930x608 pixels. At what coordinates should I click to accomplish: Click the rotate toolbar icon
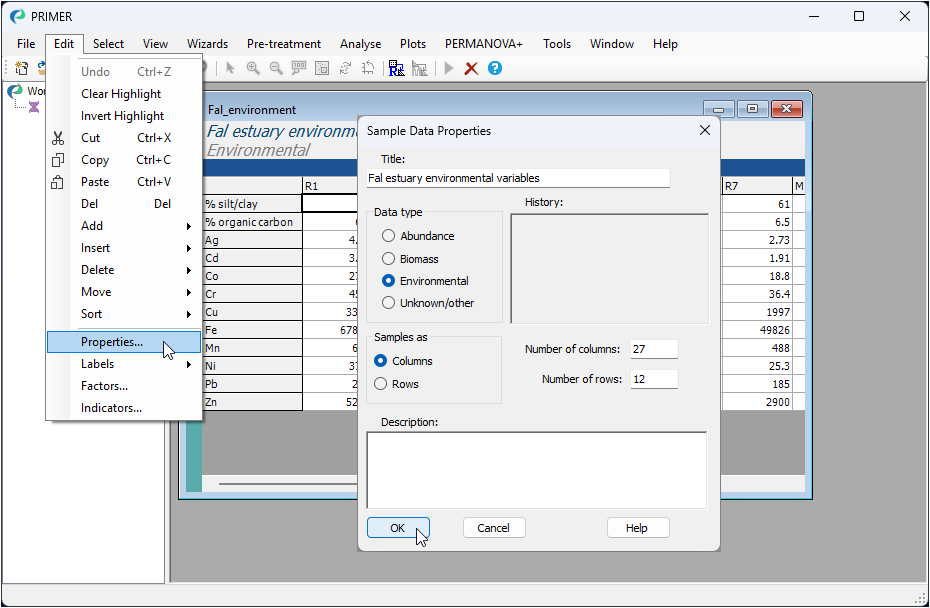(345, 68)
